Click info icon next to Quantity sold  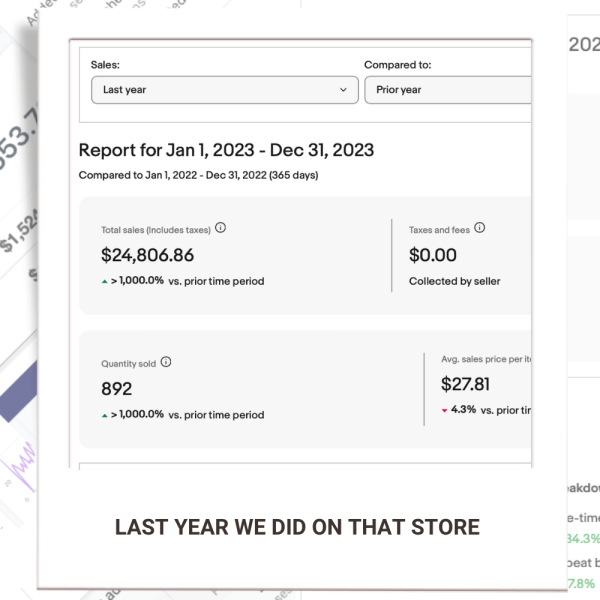pos(166,362)
